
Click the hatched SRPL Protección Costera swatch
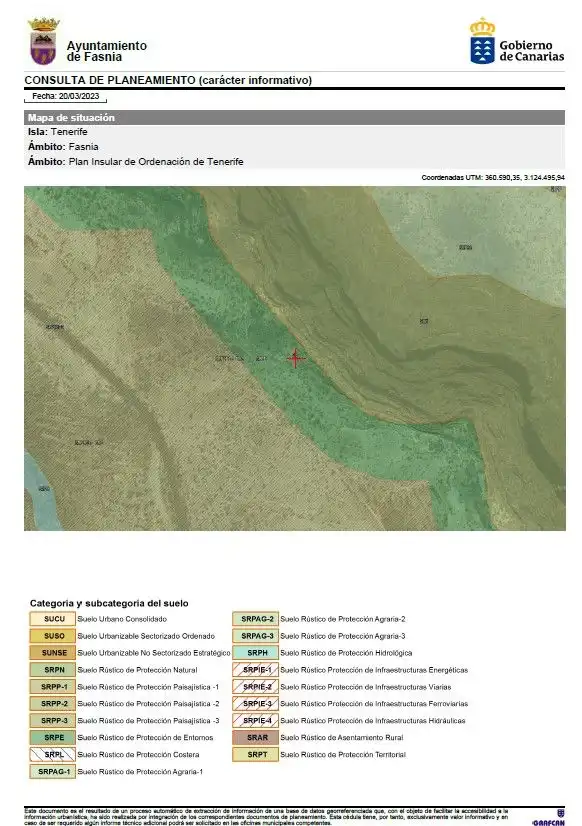(53, 754)
